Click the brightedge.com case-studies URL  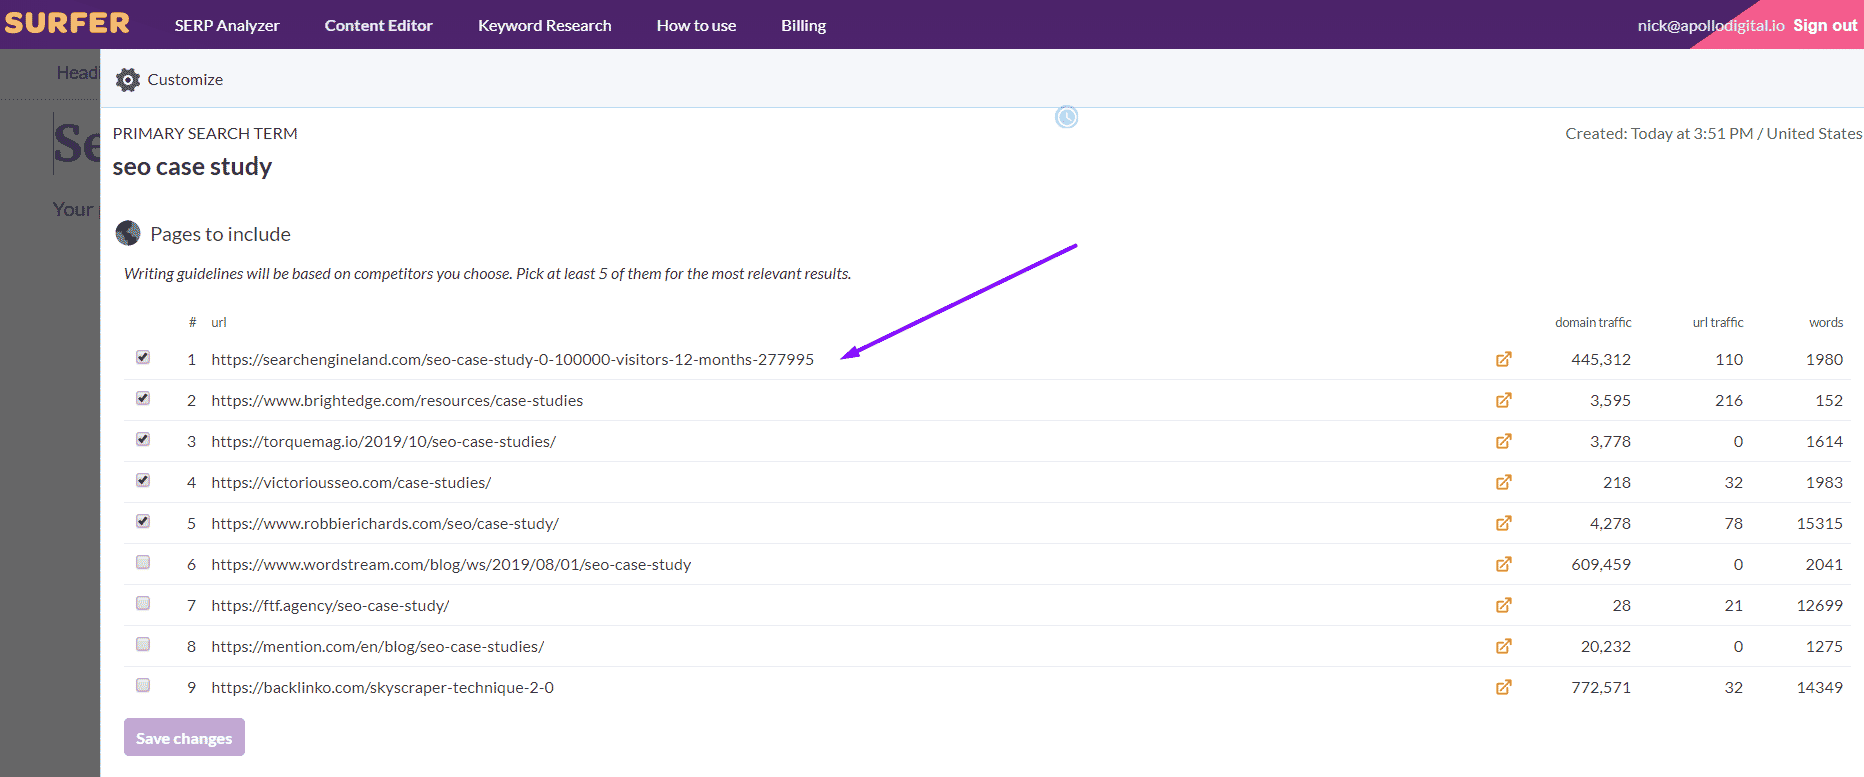[x=397, y=401]
